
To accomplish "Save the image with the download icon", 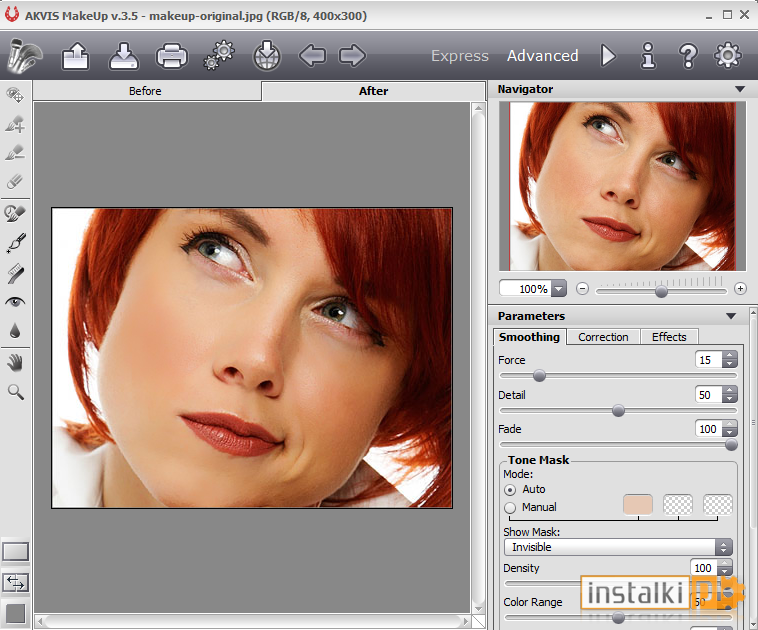I will (x=124, y=56).
